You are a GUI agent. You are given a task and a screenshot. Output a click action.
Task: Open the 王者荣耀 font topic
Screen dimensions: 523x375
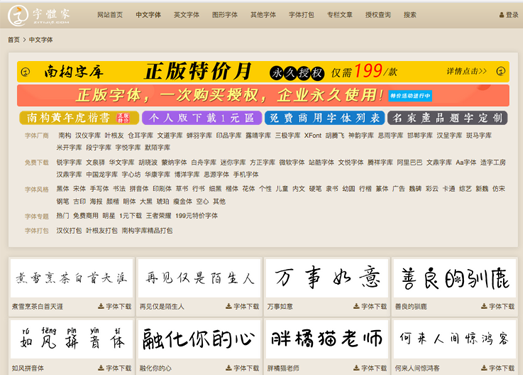(x=158, y=216)
